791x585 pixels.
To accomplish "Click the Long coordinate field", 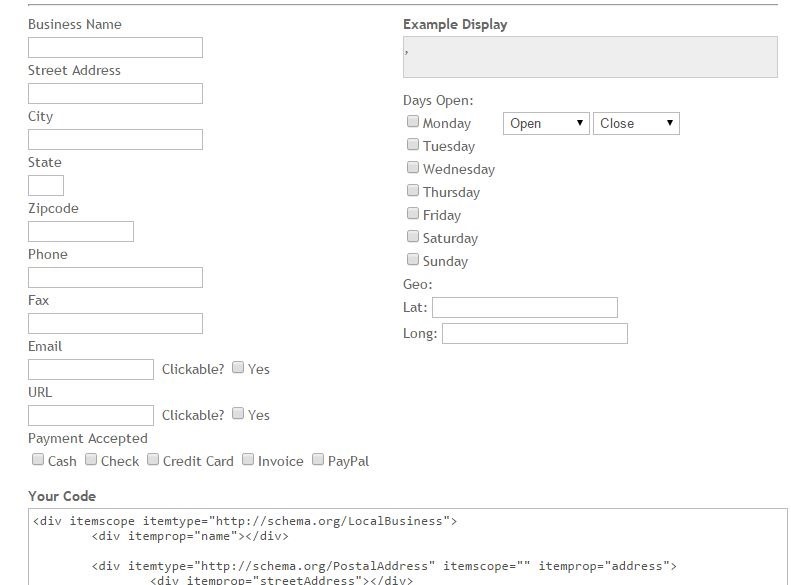I will (534, 334).
